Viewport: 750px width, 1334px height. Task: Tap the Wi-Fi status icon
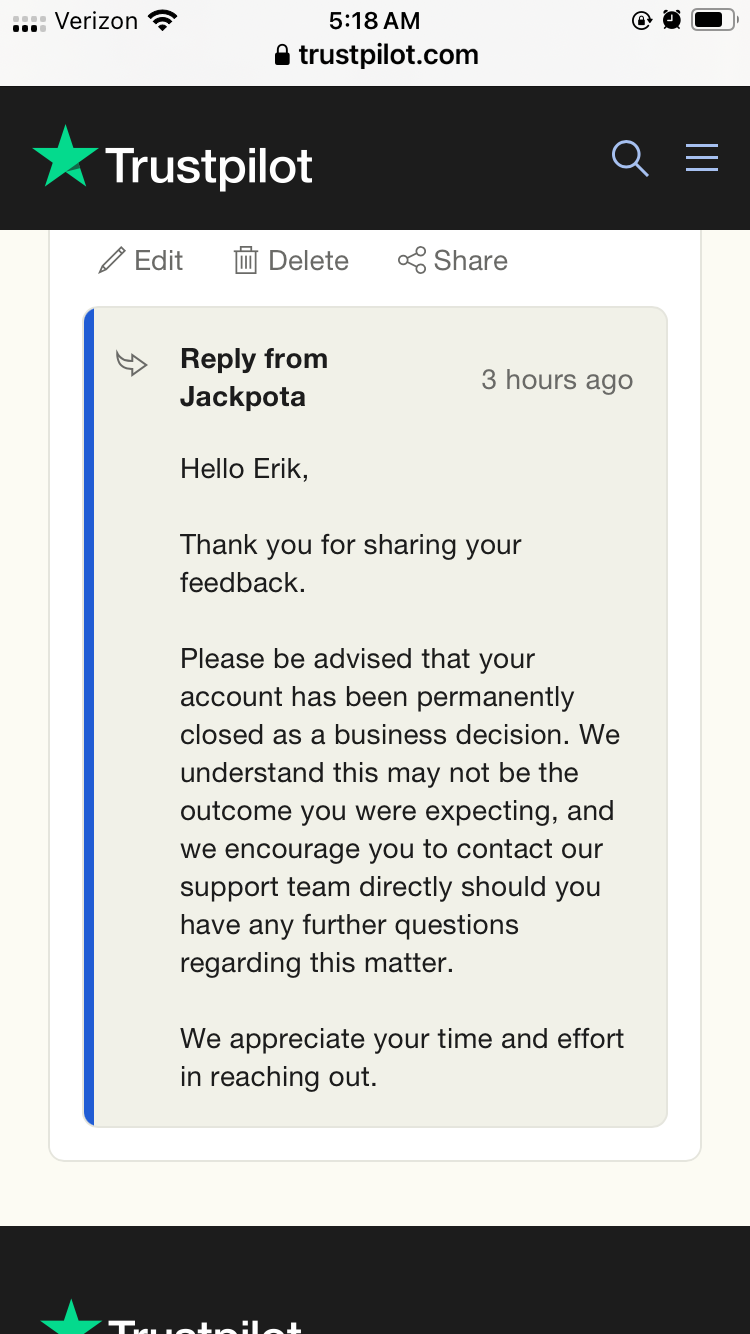(x=162, y=20)
